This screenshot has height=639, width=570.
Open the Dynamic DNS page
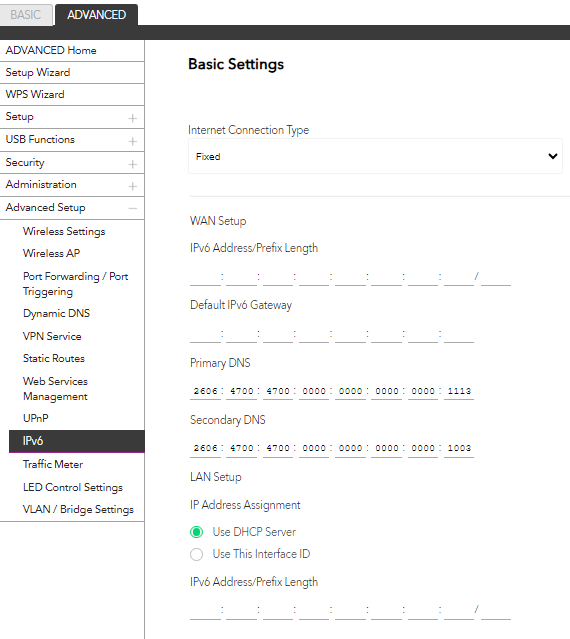(56, 313)
